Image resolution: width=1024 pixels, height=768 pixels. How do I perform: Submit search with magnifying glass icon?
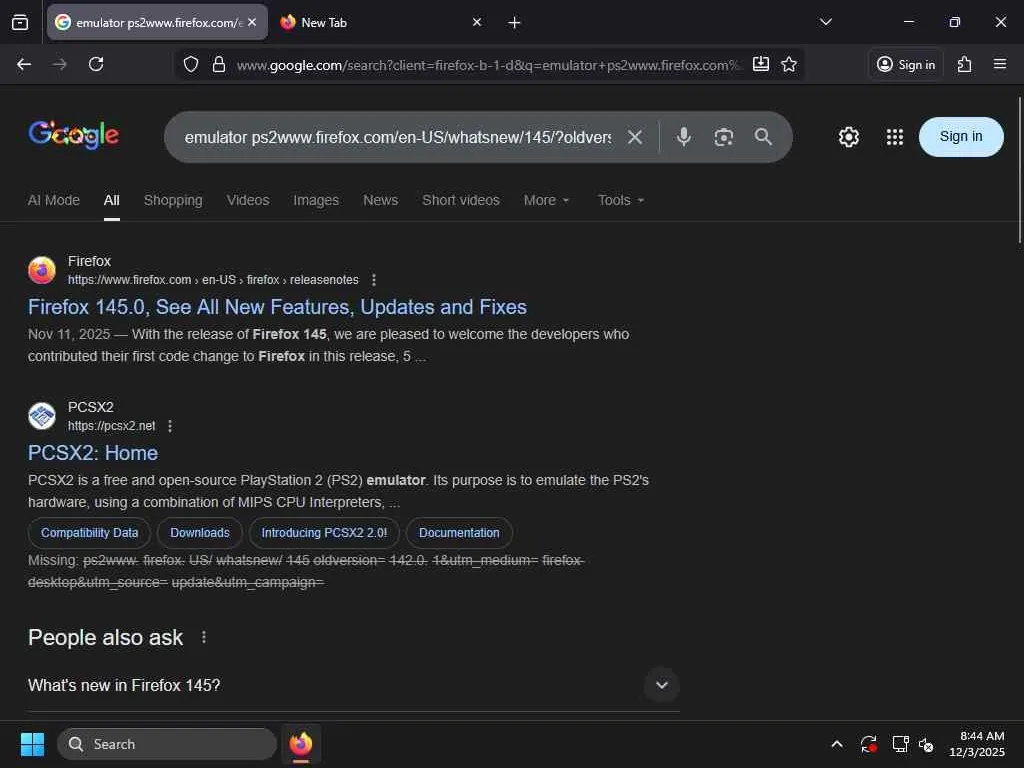(763, 136)
